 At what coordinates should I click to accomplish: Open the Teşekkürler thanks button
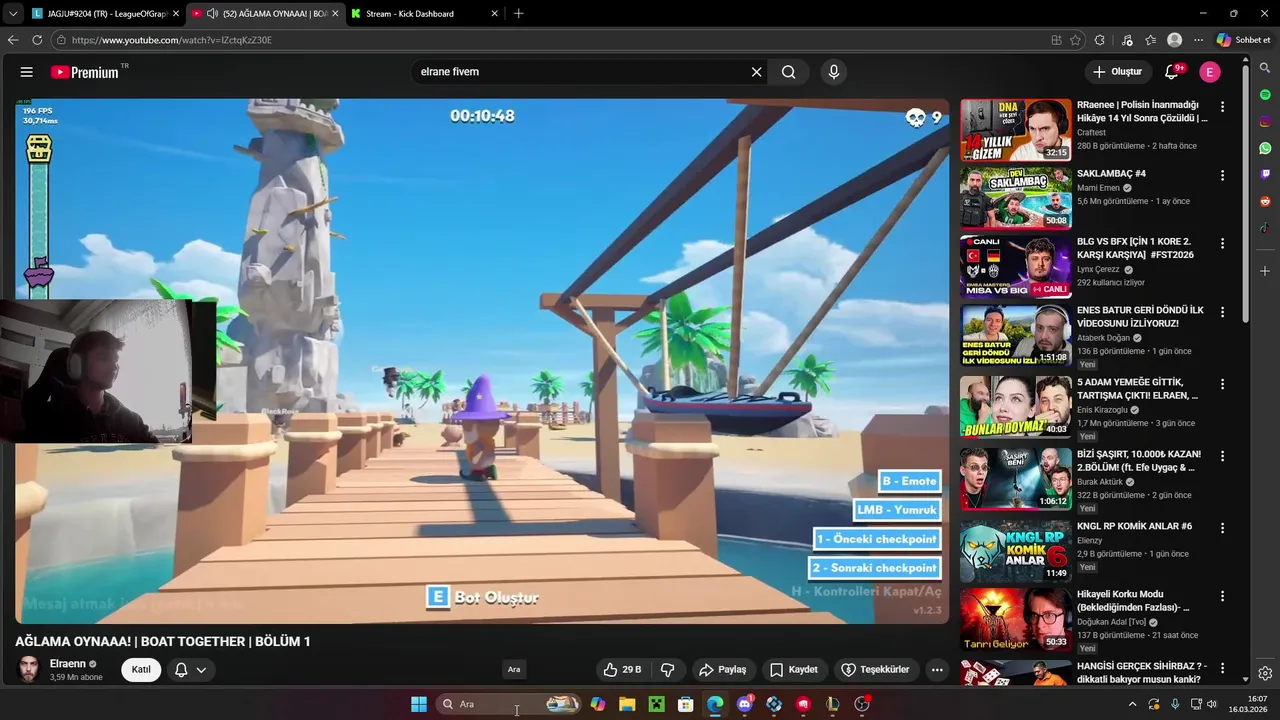[x=876, y=670]
